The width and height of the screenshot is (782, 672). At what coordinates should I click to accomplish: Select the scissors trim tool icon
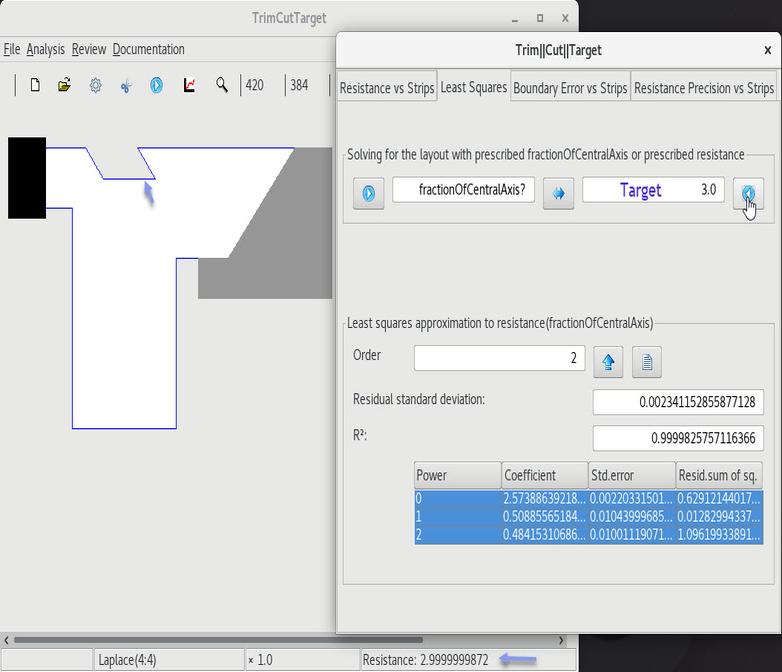126,86
